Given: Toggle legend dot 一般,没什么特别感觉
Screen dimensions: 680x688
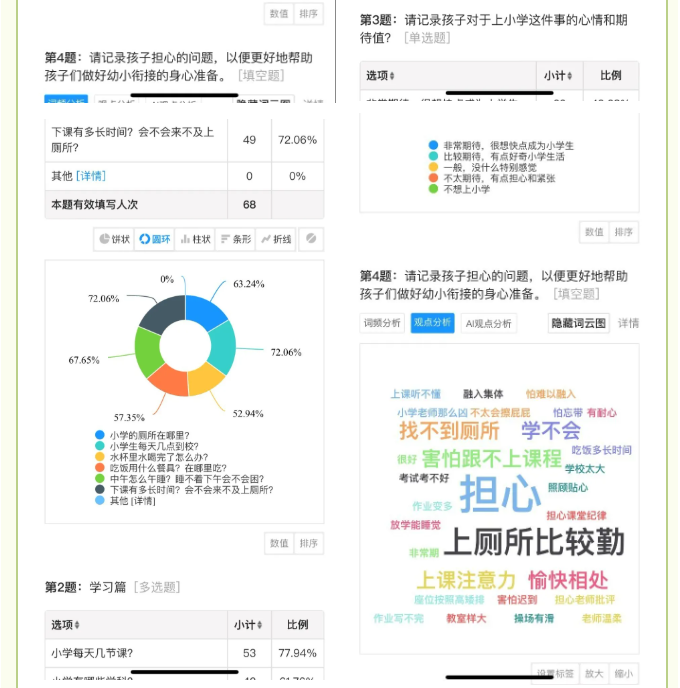Looking at the screenshot, I should pyautogui.click(x=433, y=167).
